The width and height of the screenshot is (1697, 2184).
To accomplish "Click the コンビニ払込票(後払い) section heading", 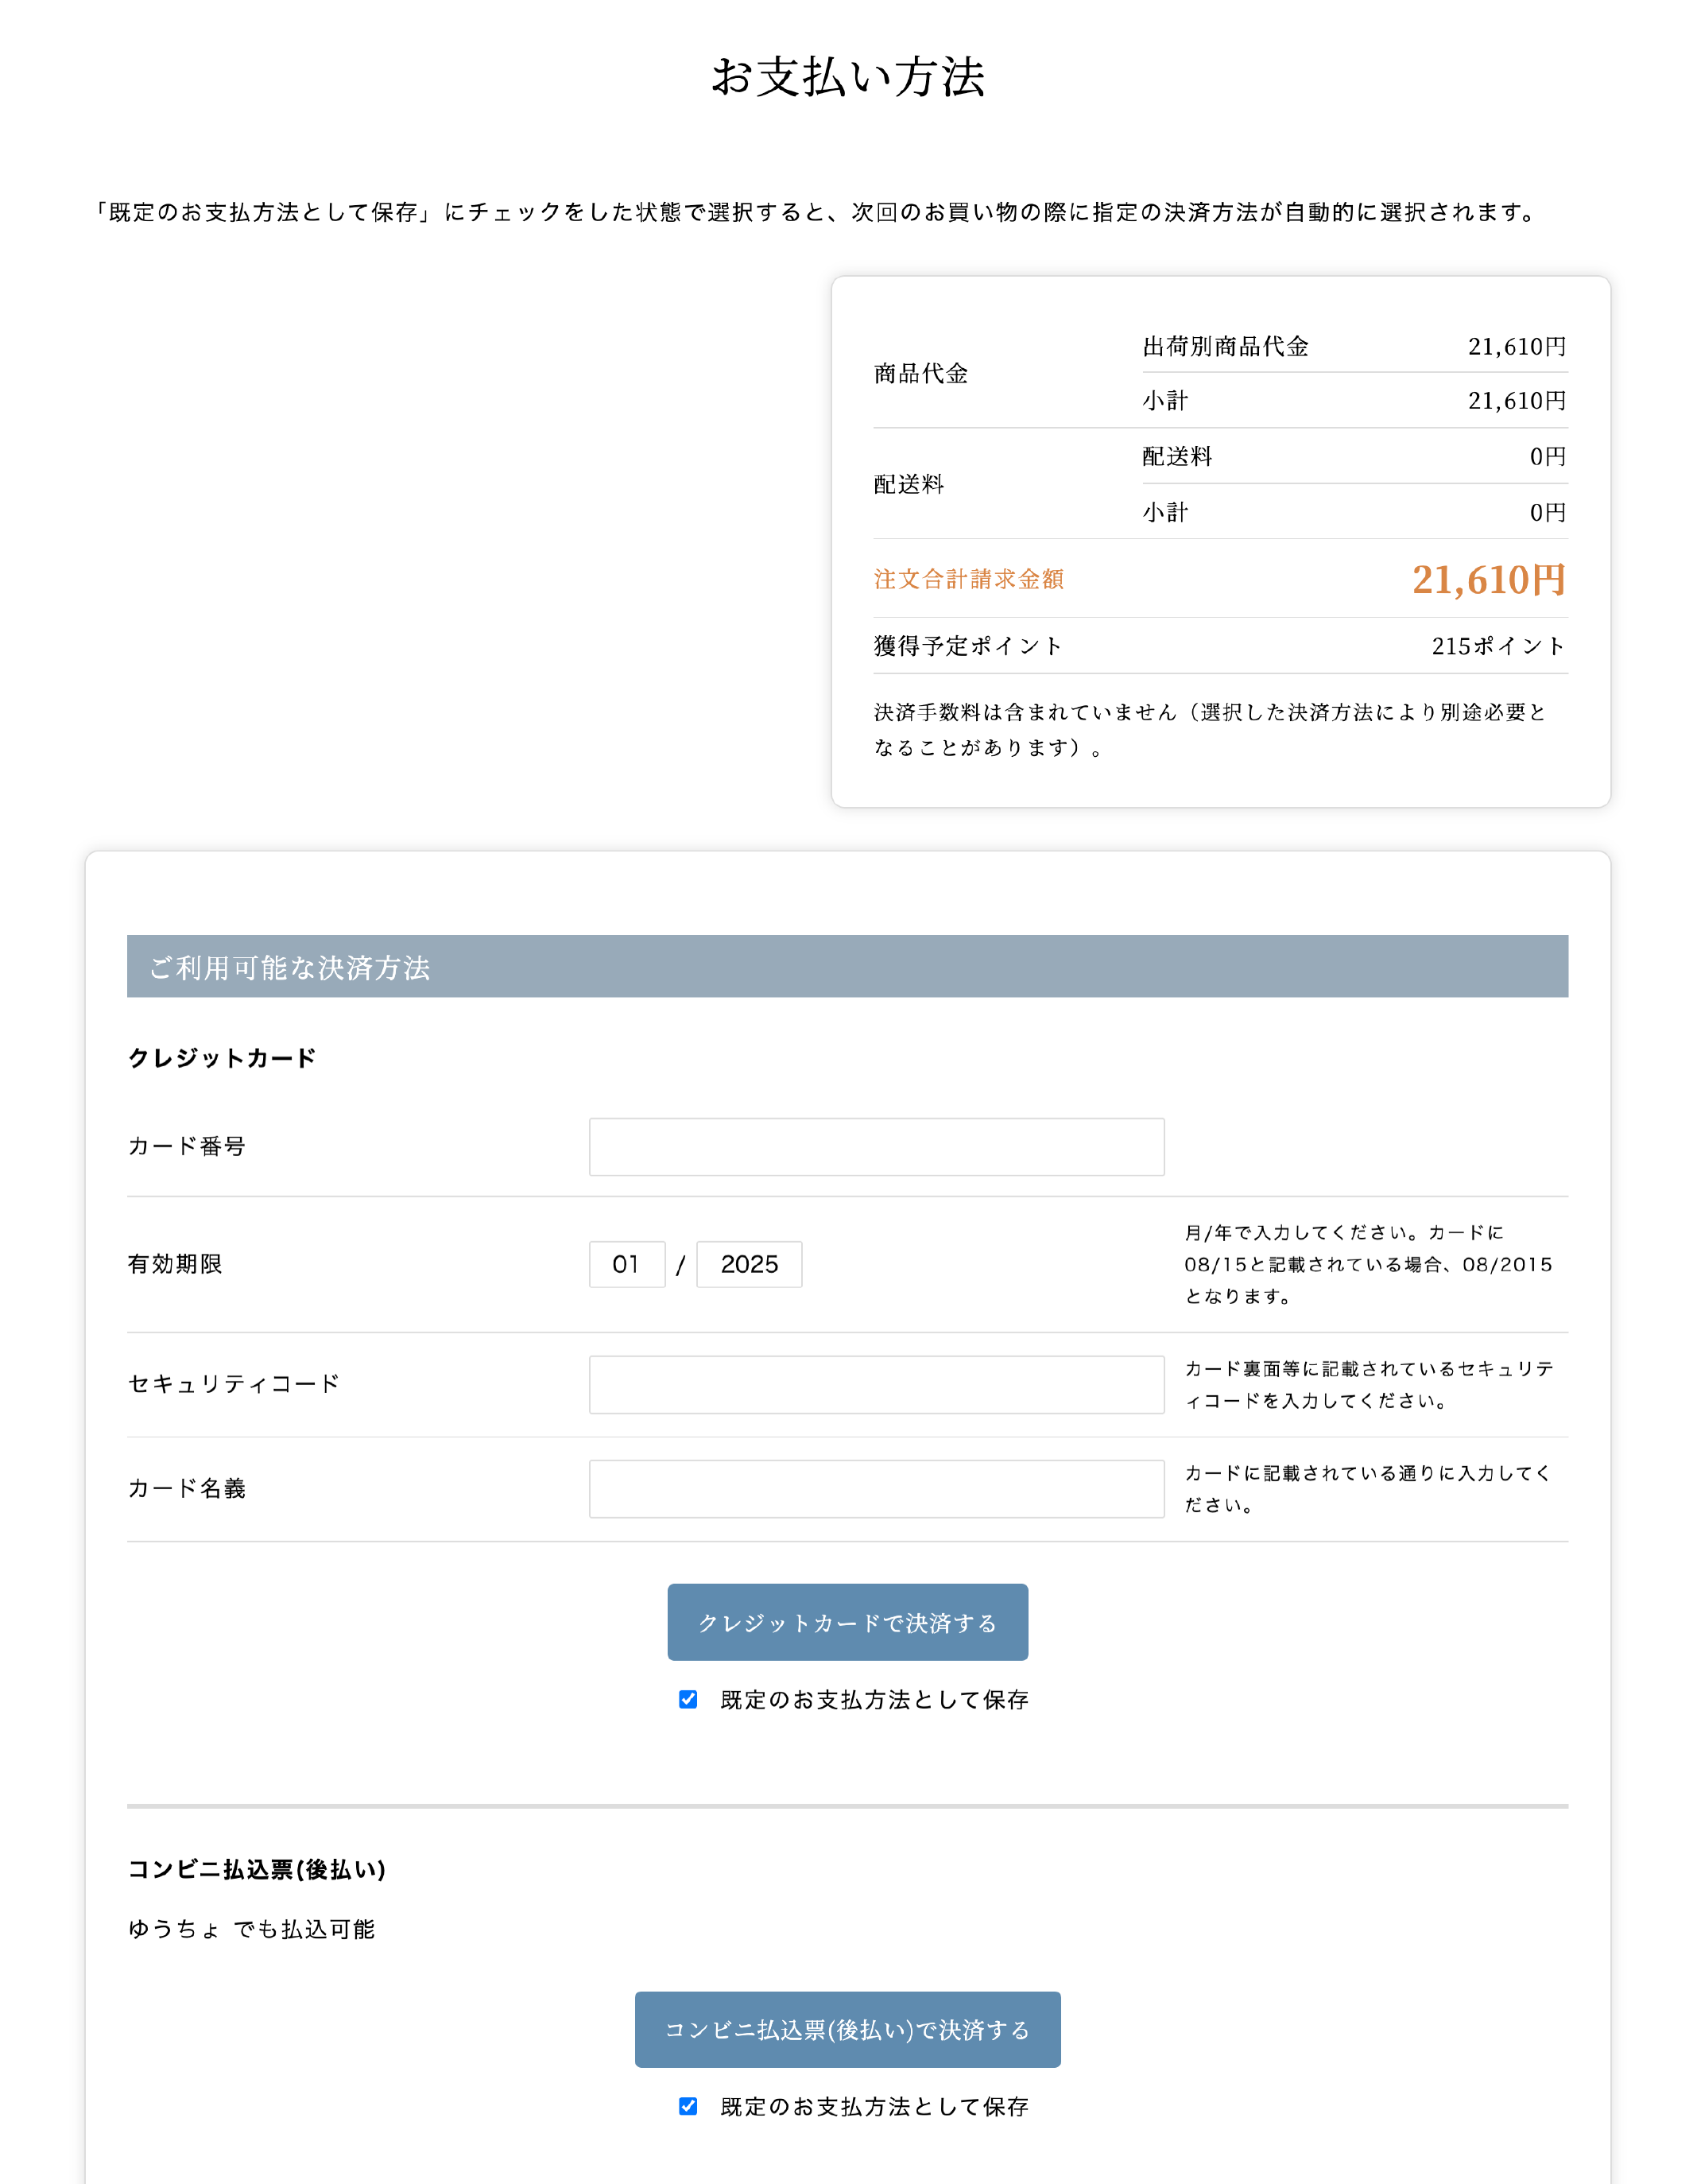I will click(257, 1869).
